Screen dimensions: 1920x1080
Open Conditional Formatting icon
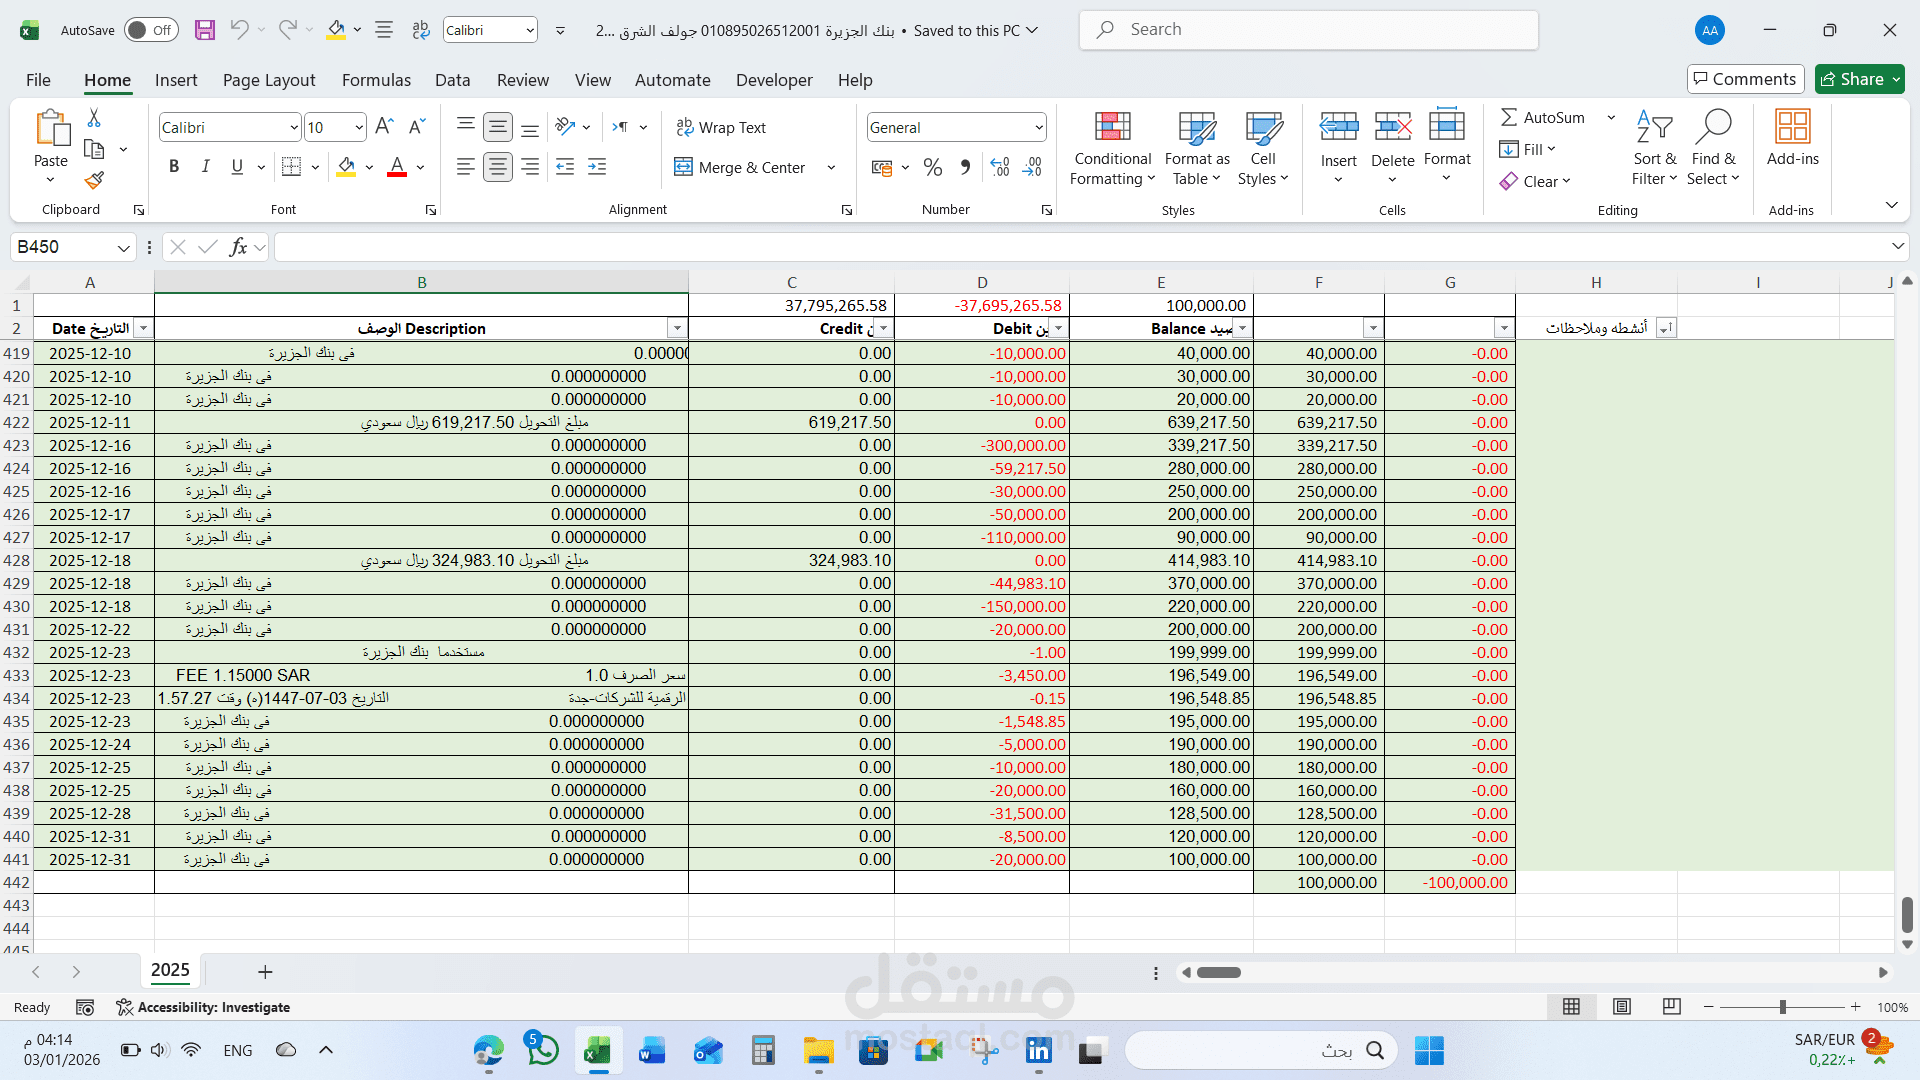1113,128
